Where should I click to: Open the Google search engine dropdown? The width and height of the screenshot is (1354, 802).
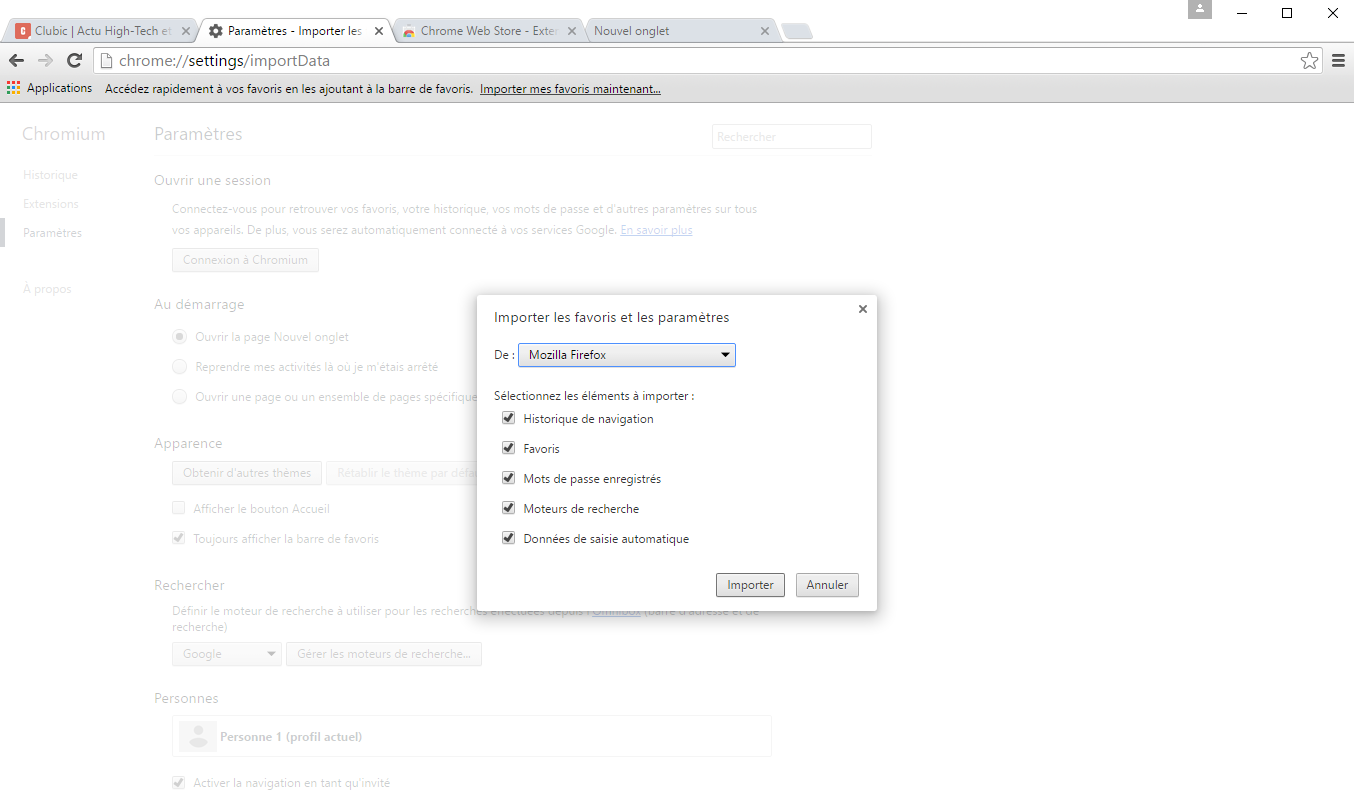227,654
